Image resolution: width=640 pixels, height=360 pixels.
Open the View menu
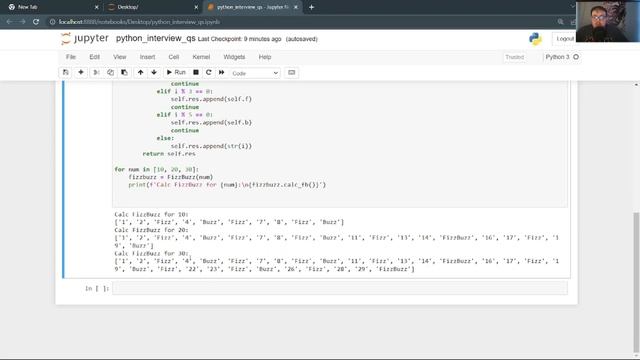[120, 57]
